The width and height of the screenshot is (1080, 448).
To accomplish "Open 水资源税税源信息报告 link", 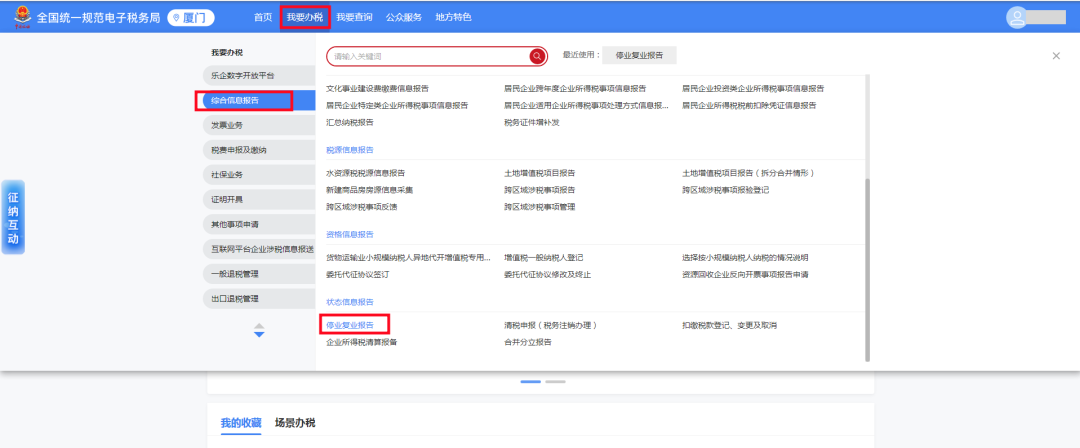I will coord(365,173).
